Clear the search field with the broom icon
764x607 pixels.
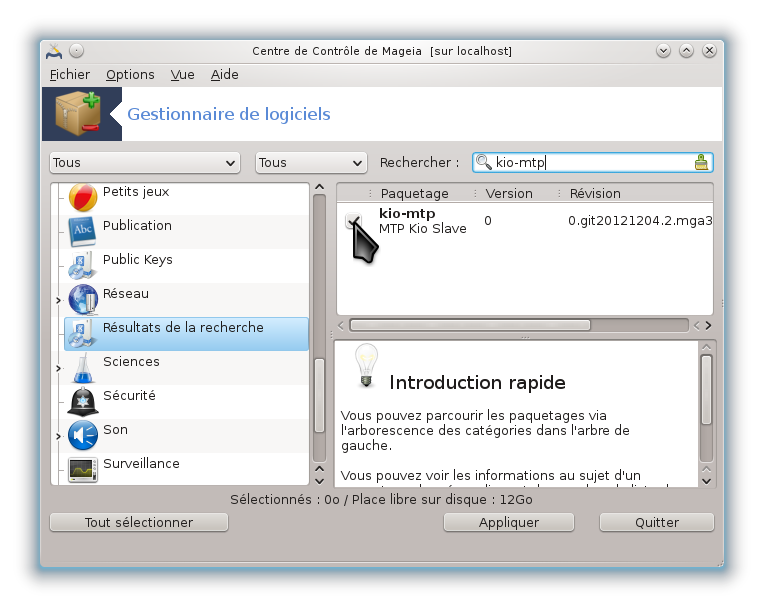(x=701, y=162)
